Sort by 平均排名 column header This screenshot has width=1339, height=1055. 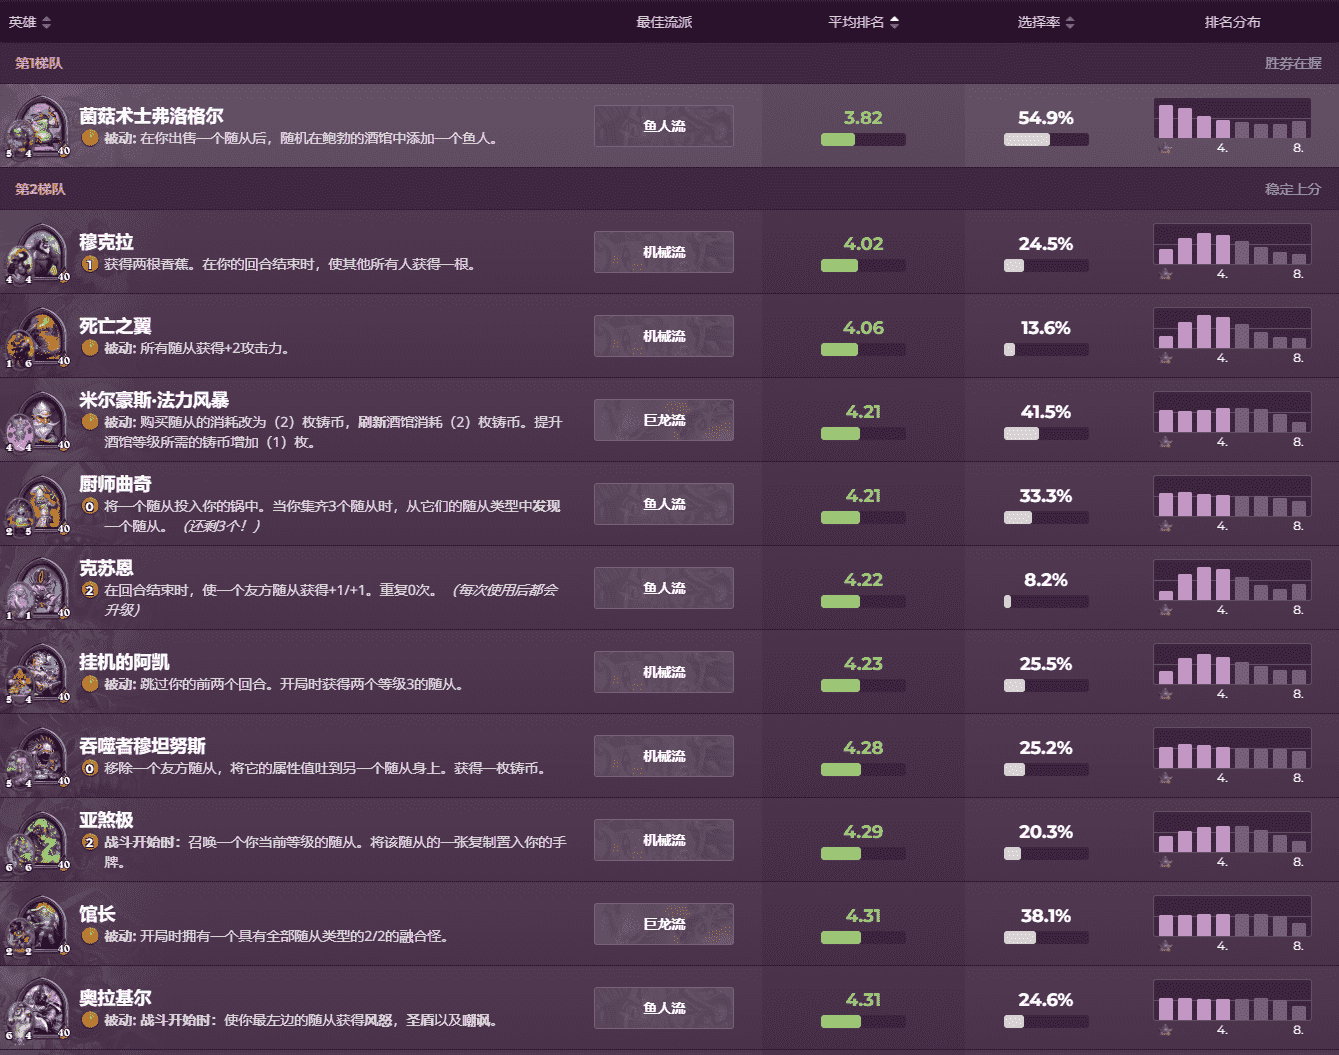pyautogui.click(x=863, y=22)
